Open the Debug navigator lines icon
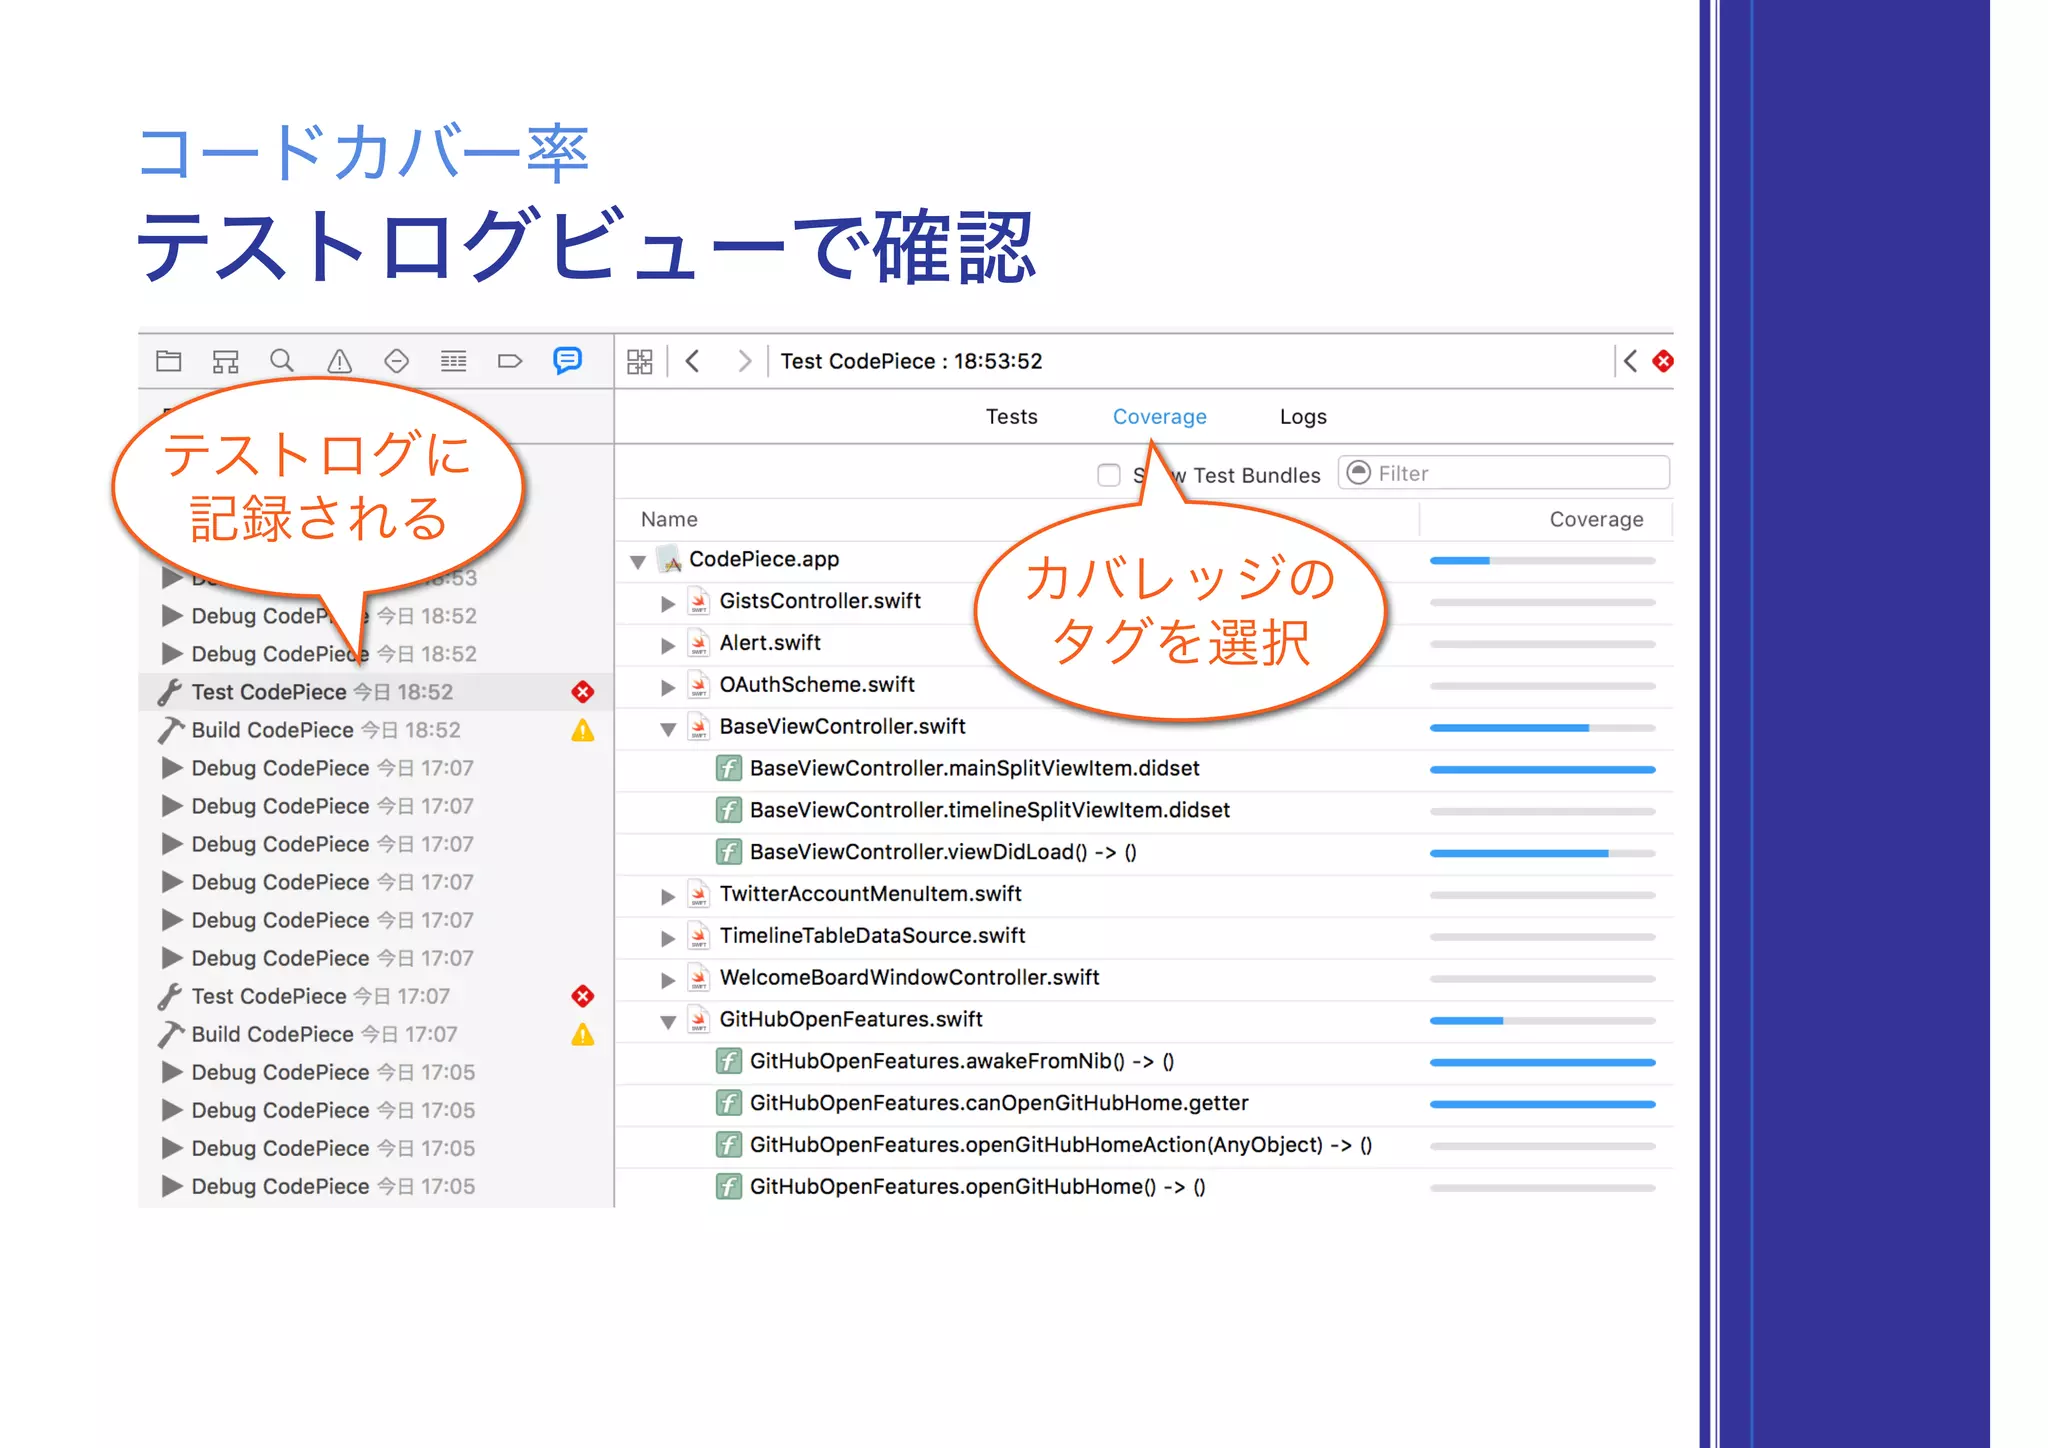The image size is (2048, 1448). pos(454,361)
